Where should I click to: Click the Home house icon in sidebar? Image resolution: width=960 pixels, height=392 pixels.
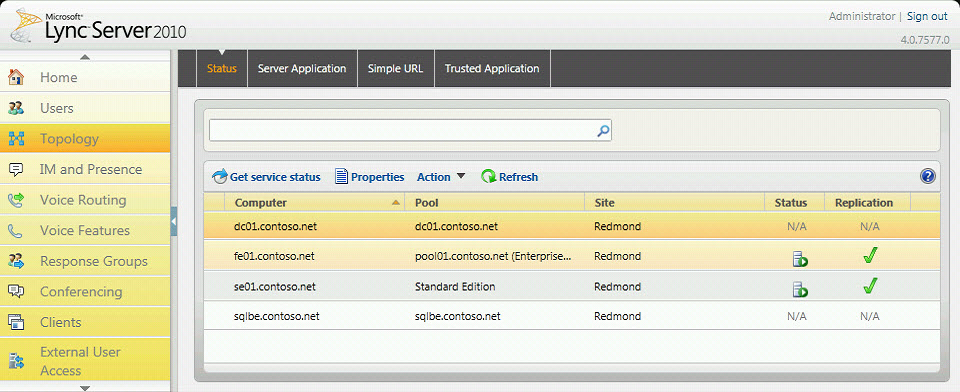tap(16, 77)
